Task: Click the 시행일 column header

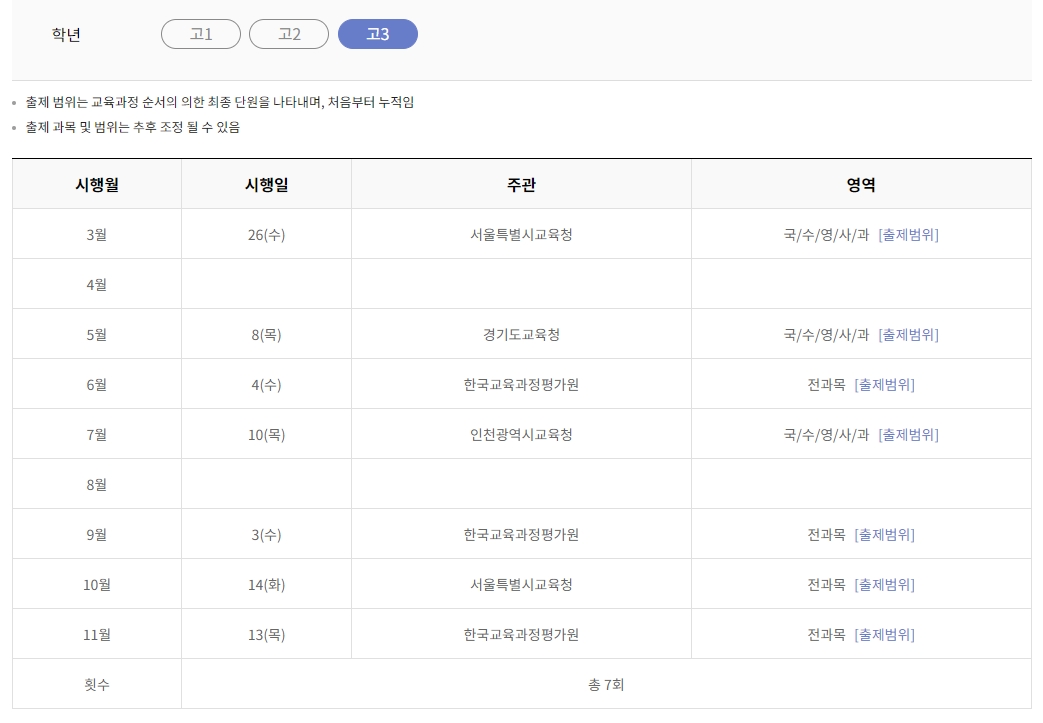Action: pyautogui.click(x=265, y=183)
